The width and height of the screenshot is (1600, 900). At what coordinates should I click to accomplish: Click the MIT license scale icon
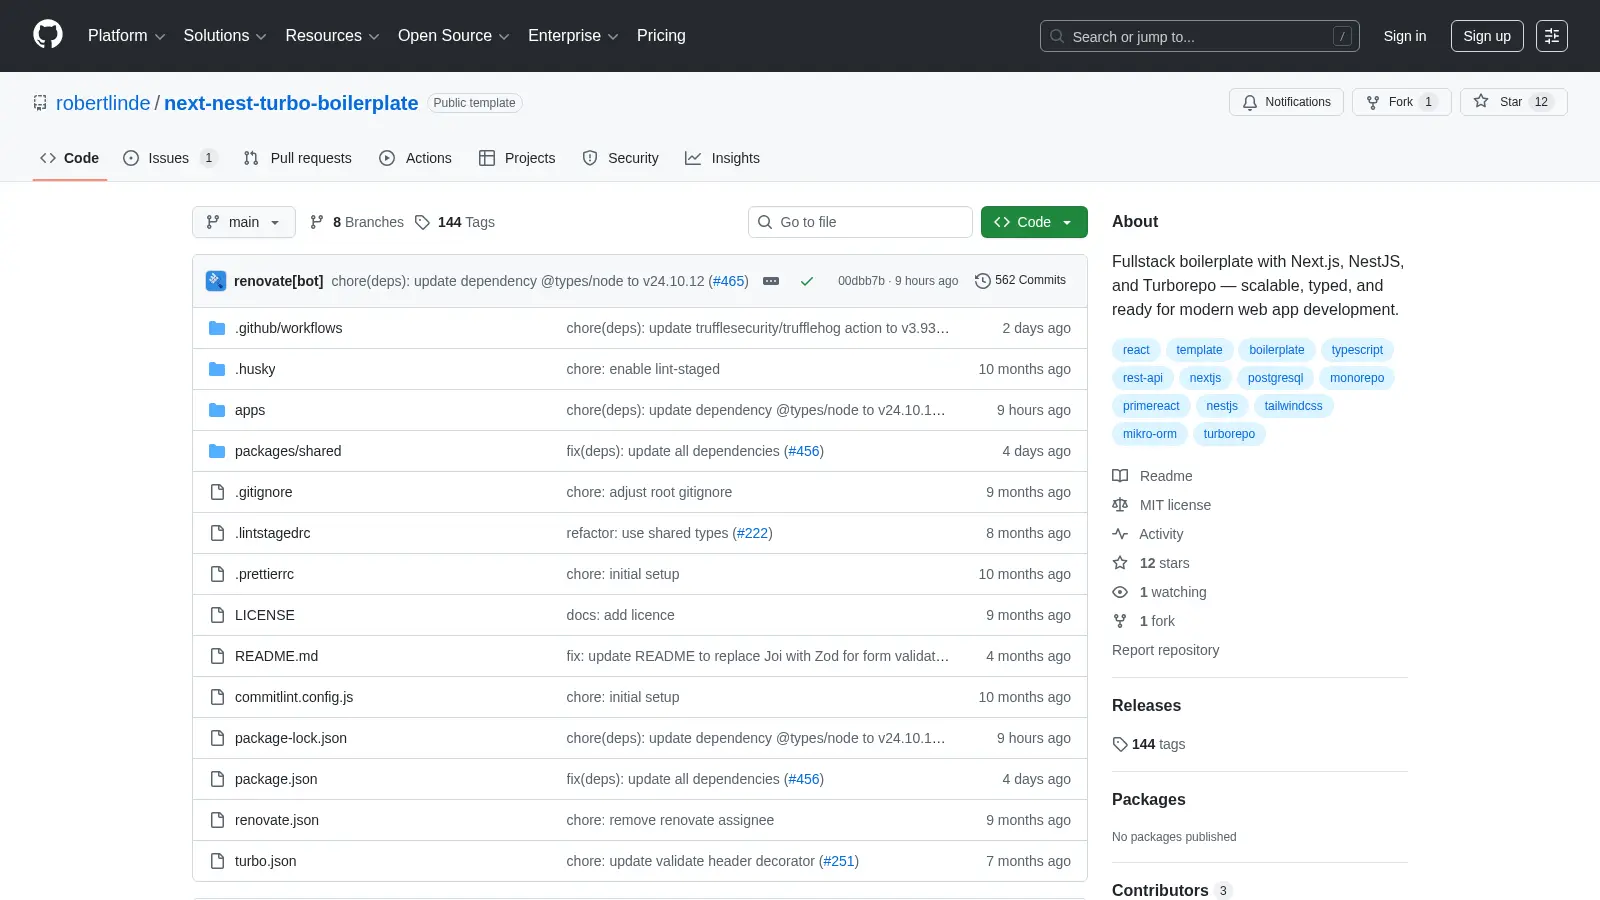[1120, 505]
